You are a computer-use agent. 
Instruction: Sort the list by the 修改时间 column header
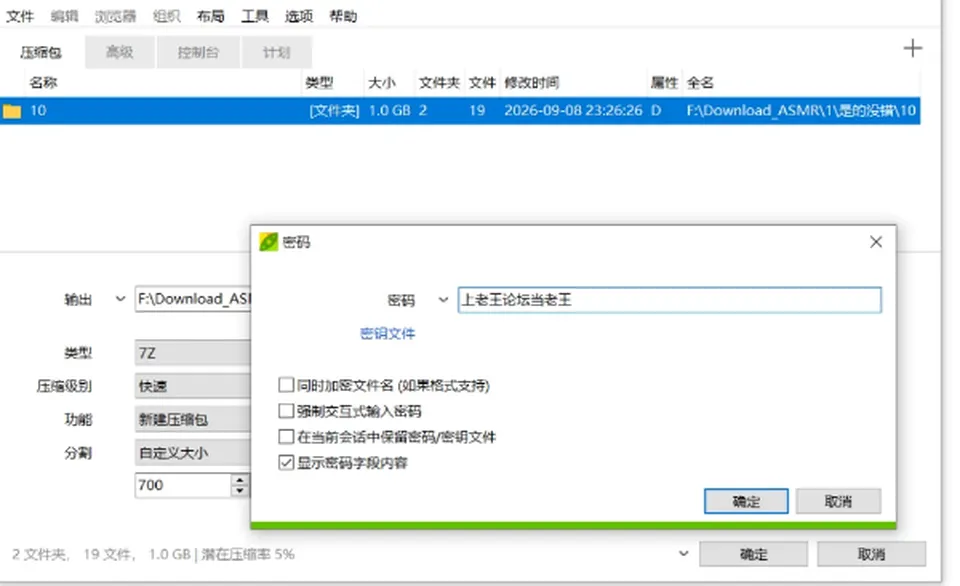tap(531, 83)
